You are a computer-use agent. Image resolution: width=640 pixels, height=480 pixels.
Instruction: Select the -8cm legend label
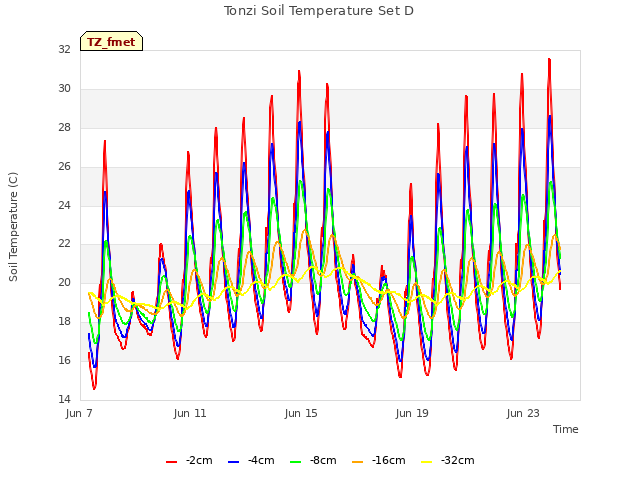pyautogui.click(x=323, y=460)
